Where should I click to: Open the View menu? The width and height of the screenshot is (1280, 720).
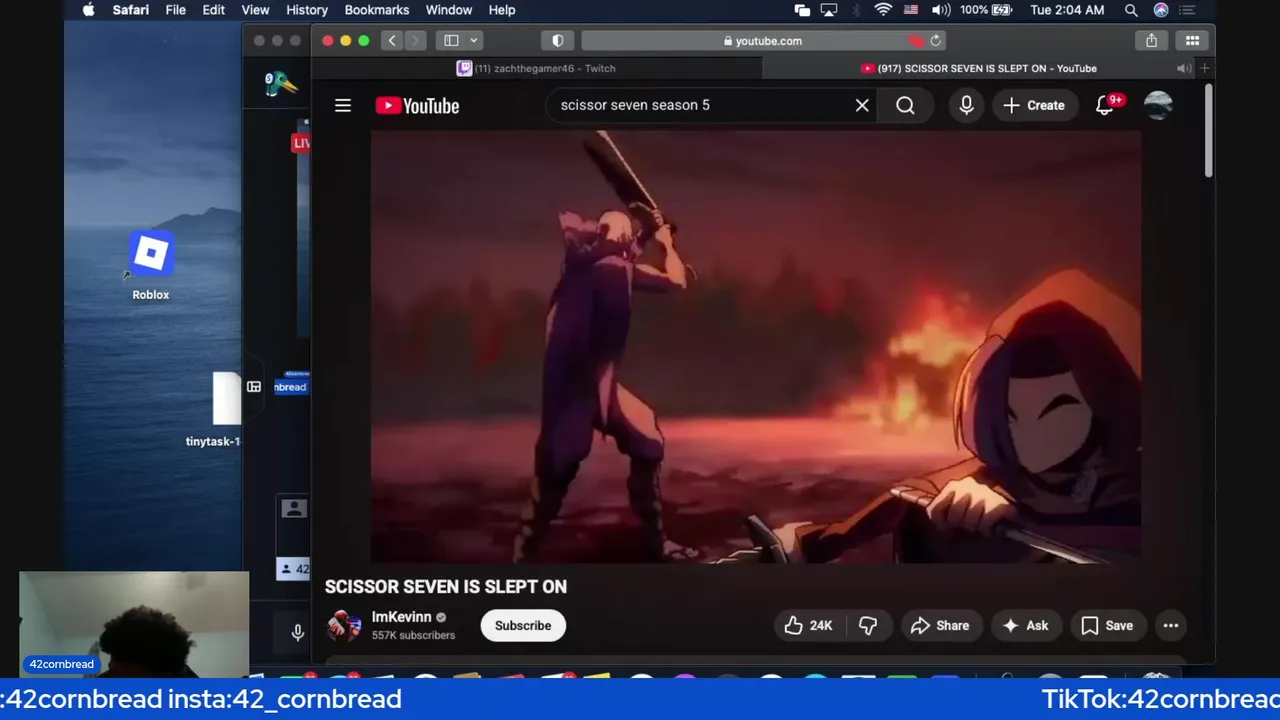[x=255, y=10]
